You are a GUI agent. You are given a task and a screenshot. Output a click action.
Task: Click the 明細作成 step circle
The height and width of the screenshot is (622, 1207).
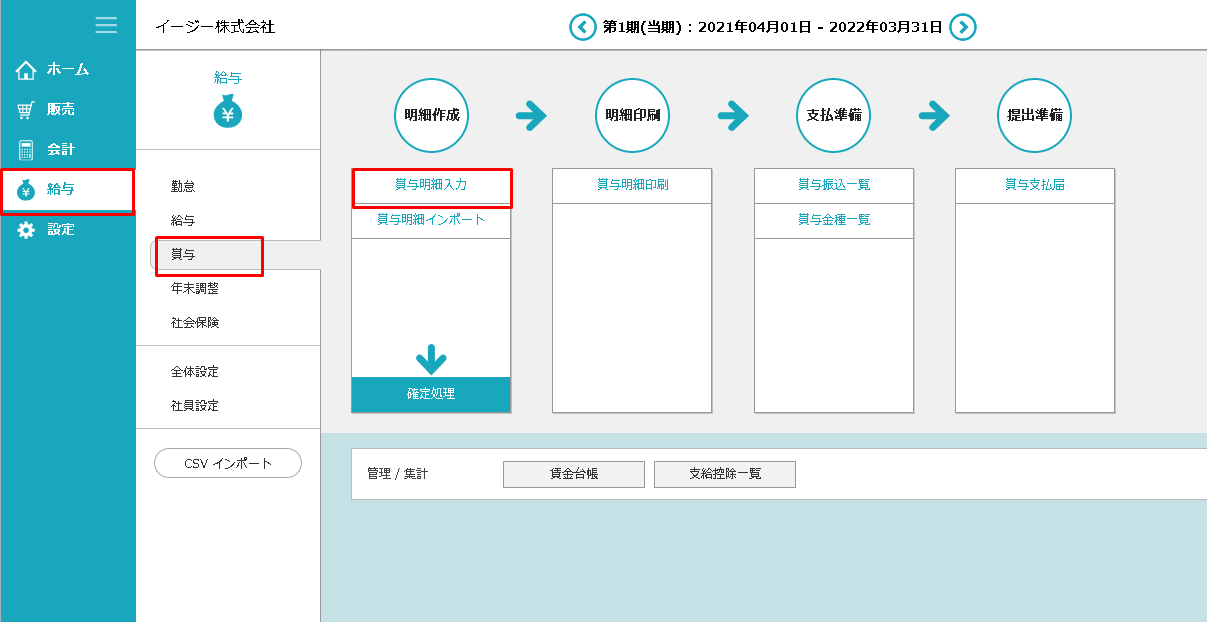[431, 116]
